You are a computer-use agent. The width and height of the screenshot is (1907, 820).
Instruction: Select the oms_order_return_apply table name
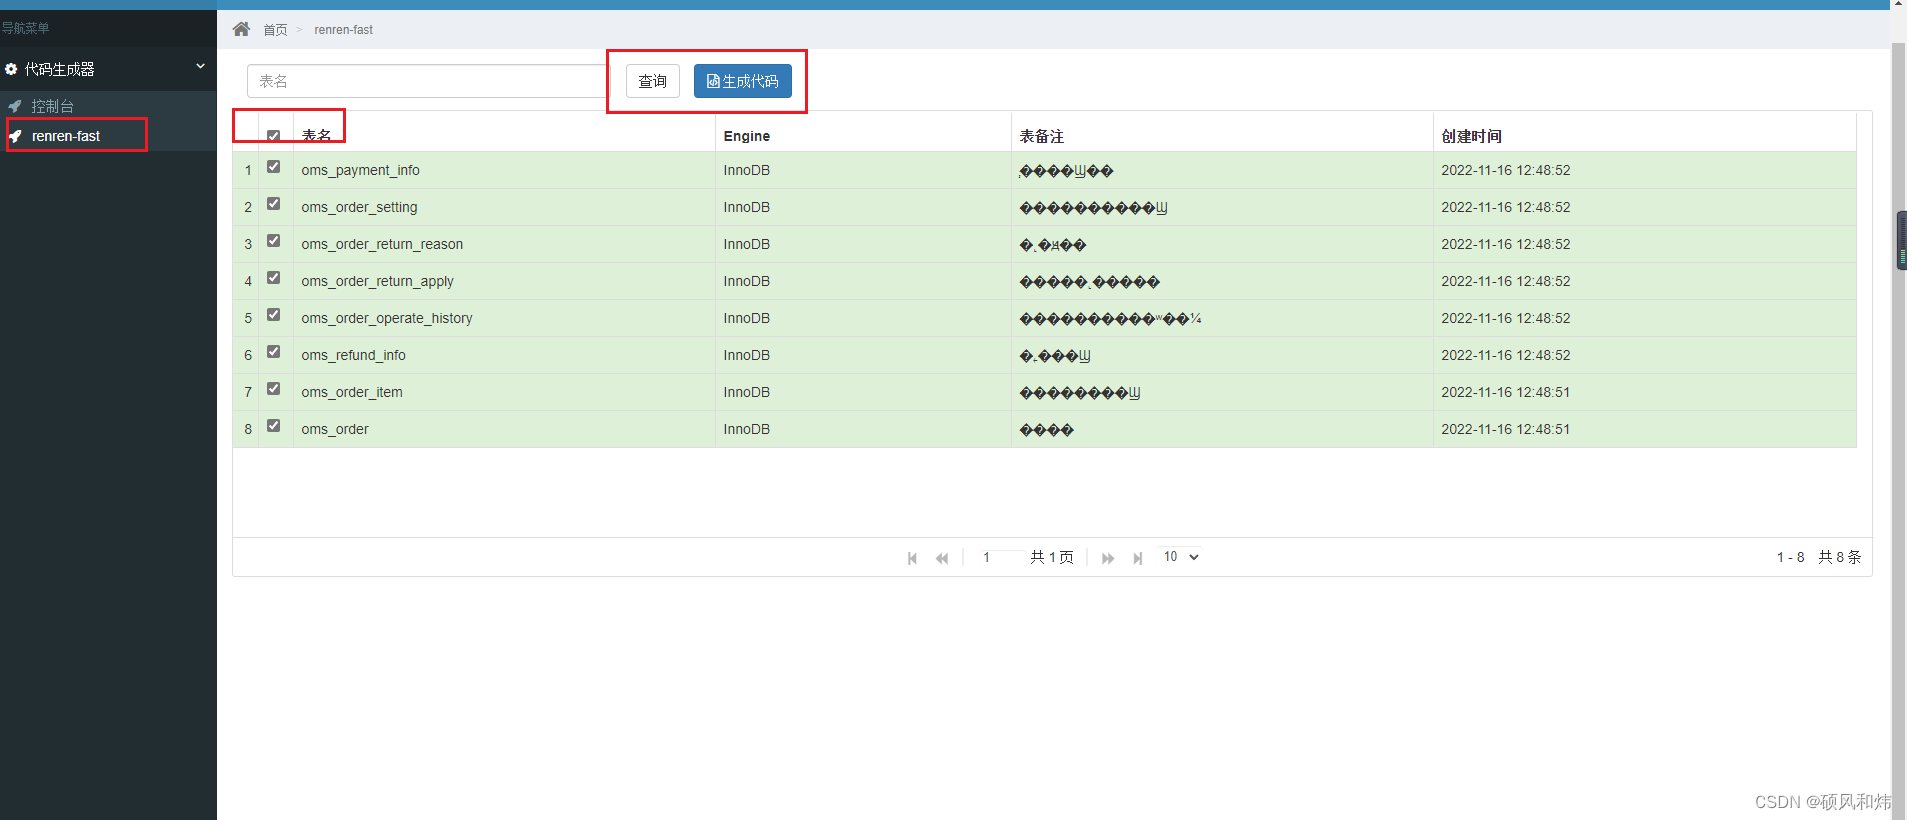point(377,281)
